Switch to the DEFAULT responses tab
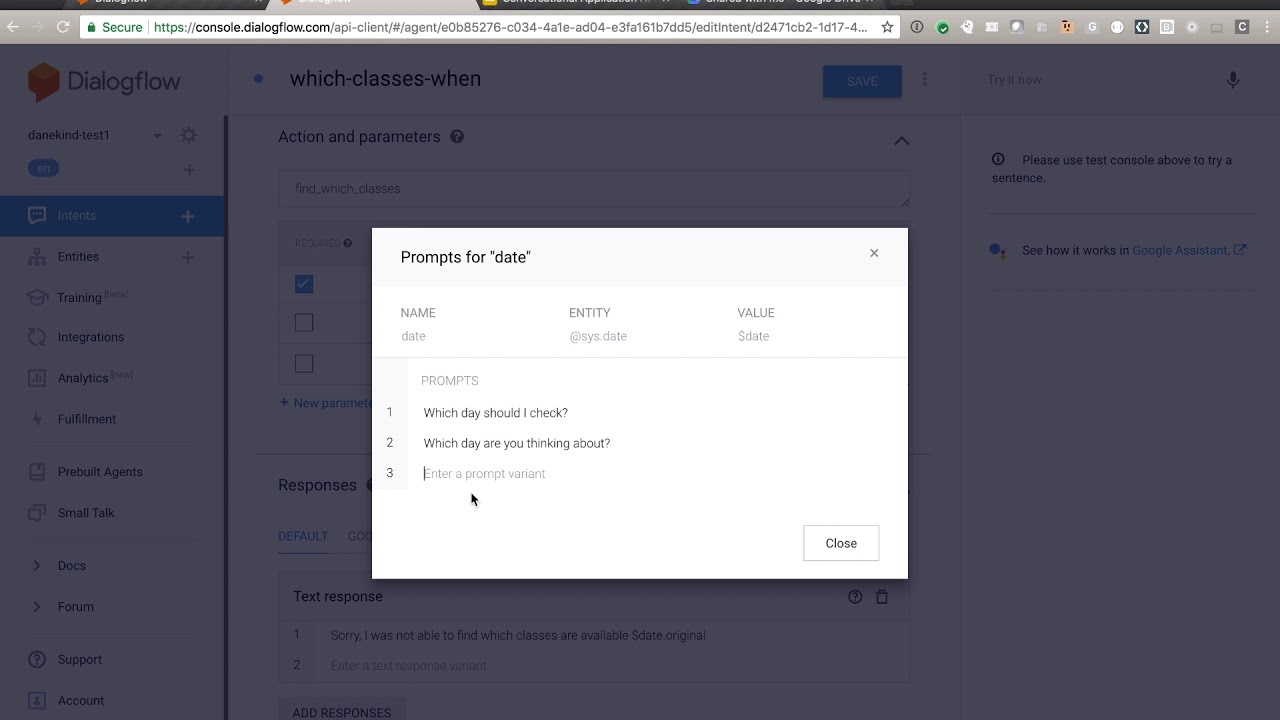The image size is (1280, 720). [303, 536]
